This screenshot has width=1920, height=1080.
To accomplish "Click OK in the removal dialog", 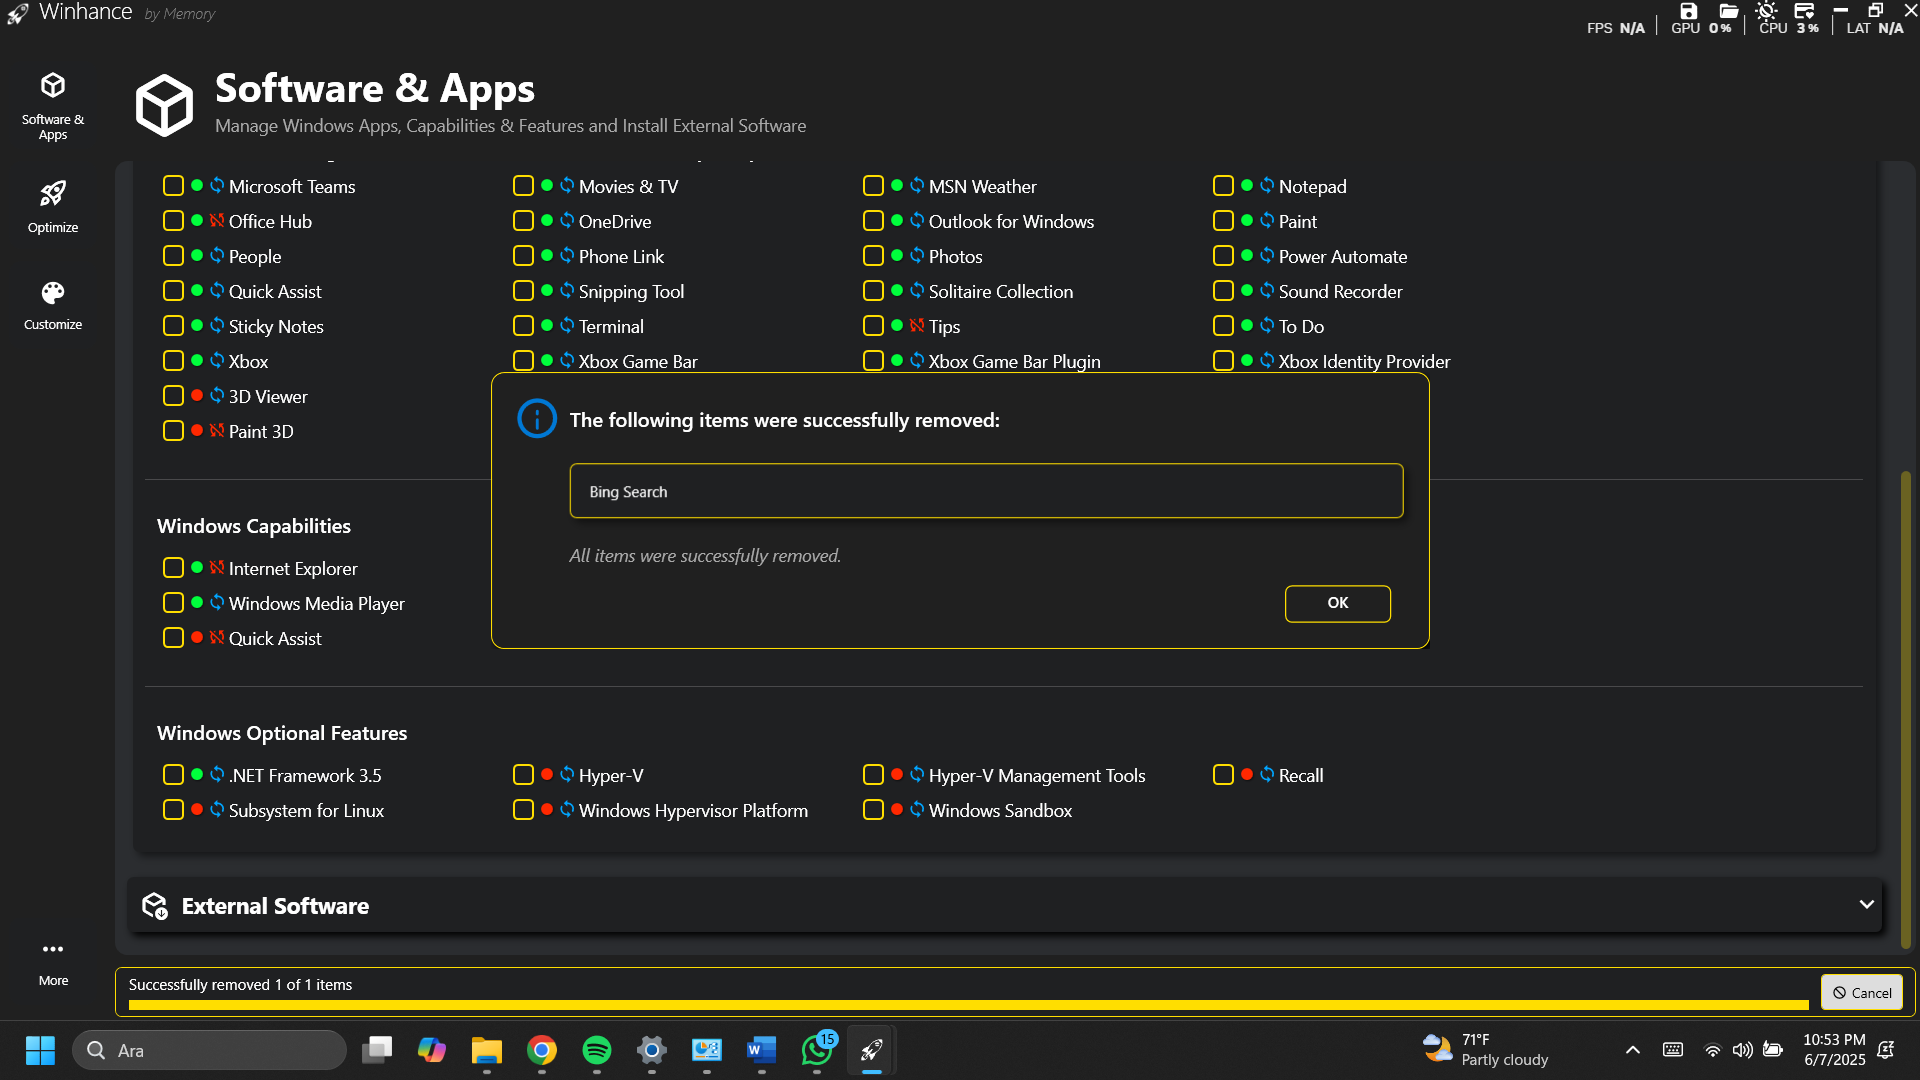I will click(1338, 603).
